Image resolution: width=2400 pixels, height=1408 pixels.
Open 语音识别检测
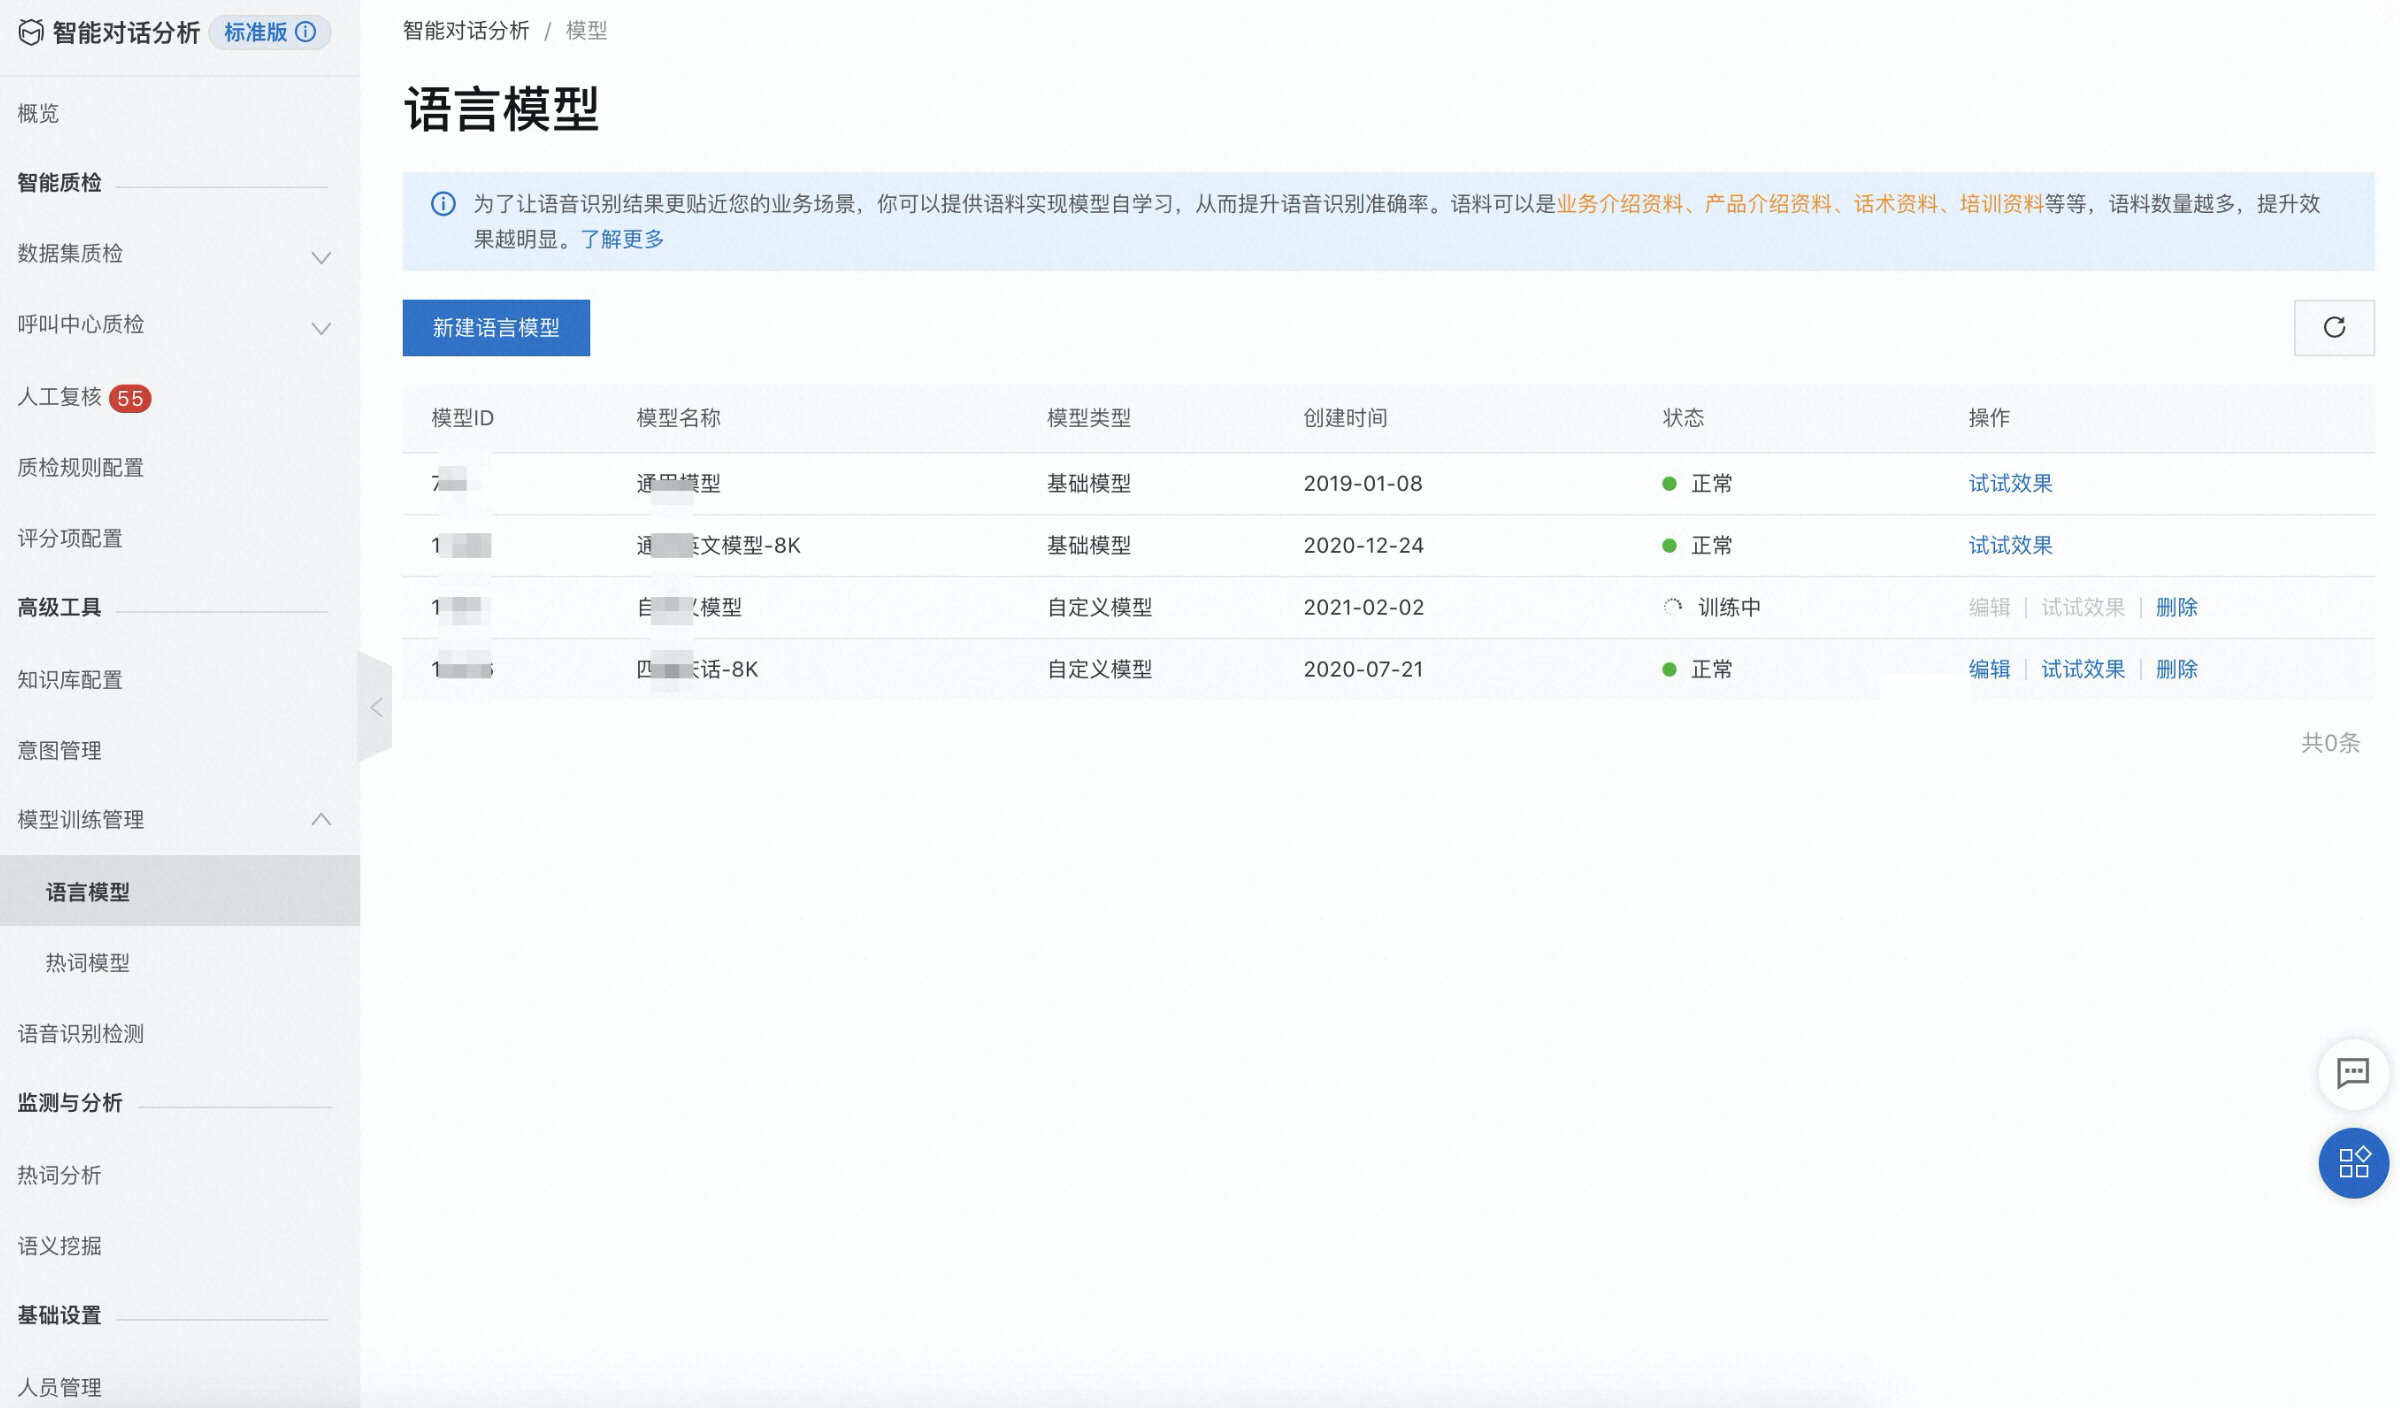81,1033
